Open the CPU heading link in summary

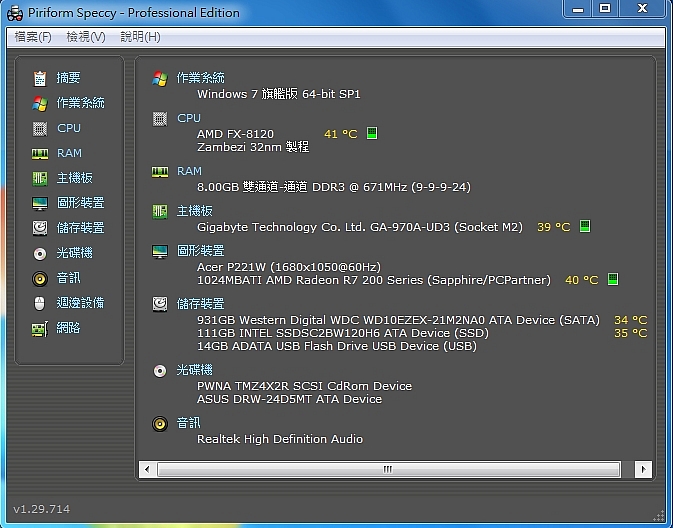pyautogui.click(x=189, y=118)
